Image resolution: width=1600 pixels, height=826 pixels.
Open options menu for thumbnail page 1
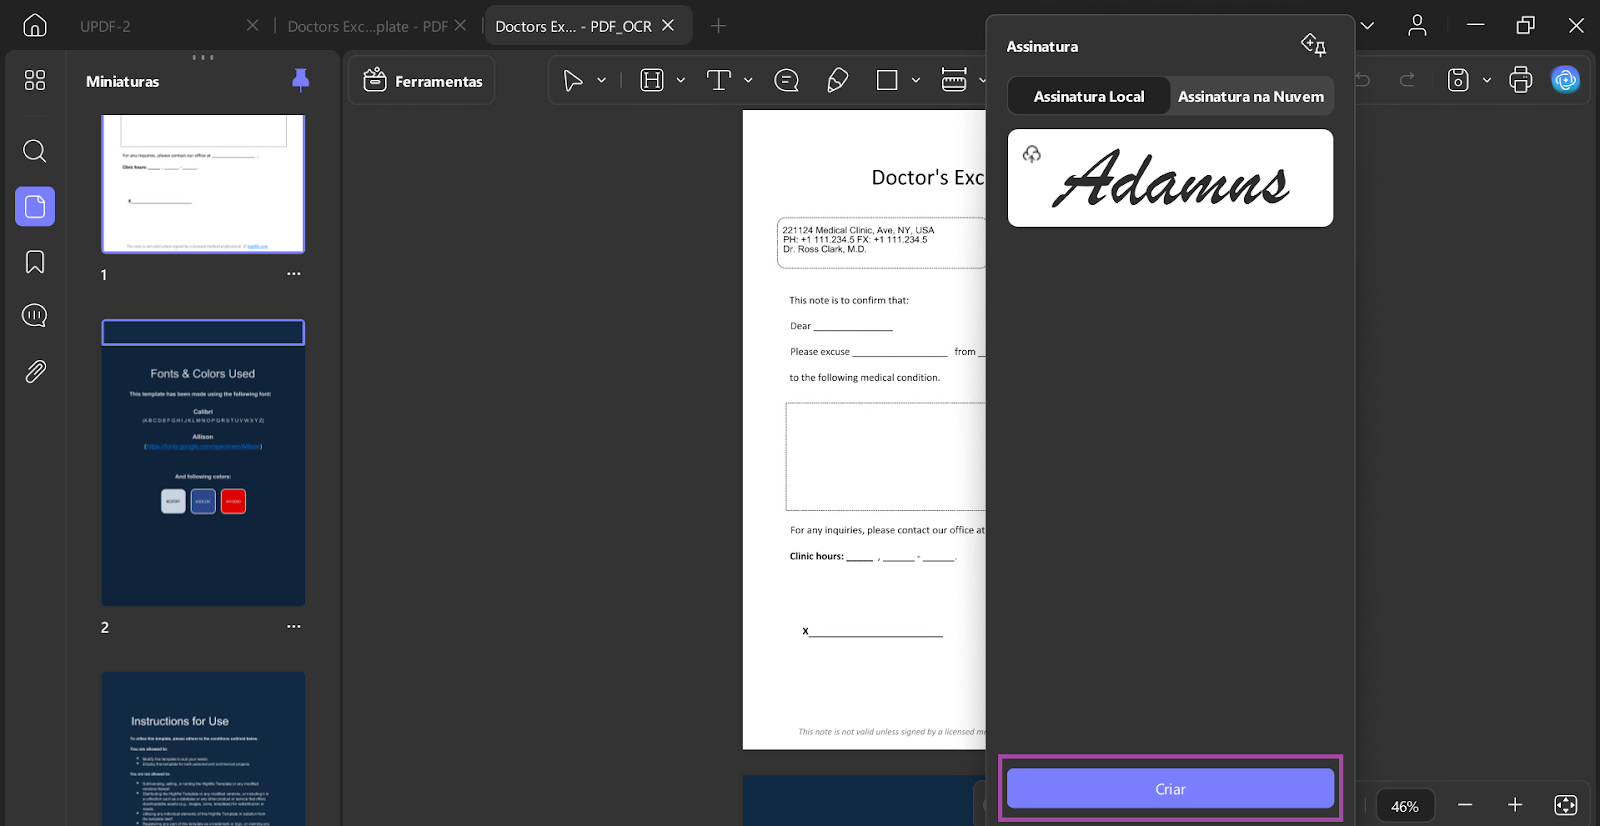tap(294, 274)
